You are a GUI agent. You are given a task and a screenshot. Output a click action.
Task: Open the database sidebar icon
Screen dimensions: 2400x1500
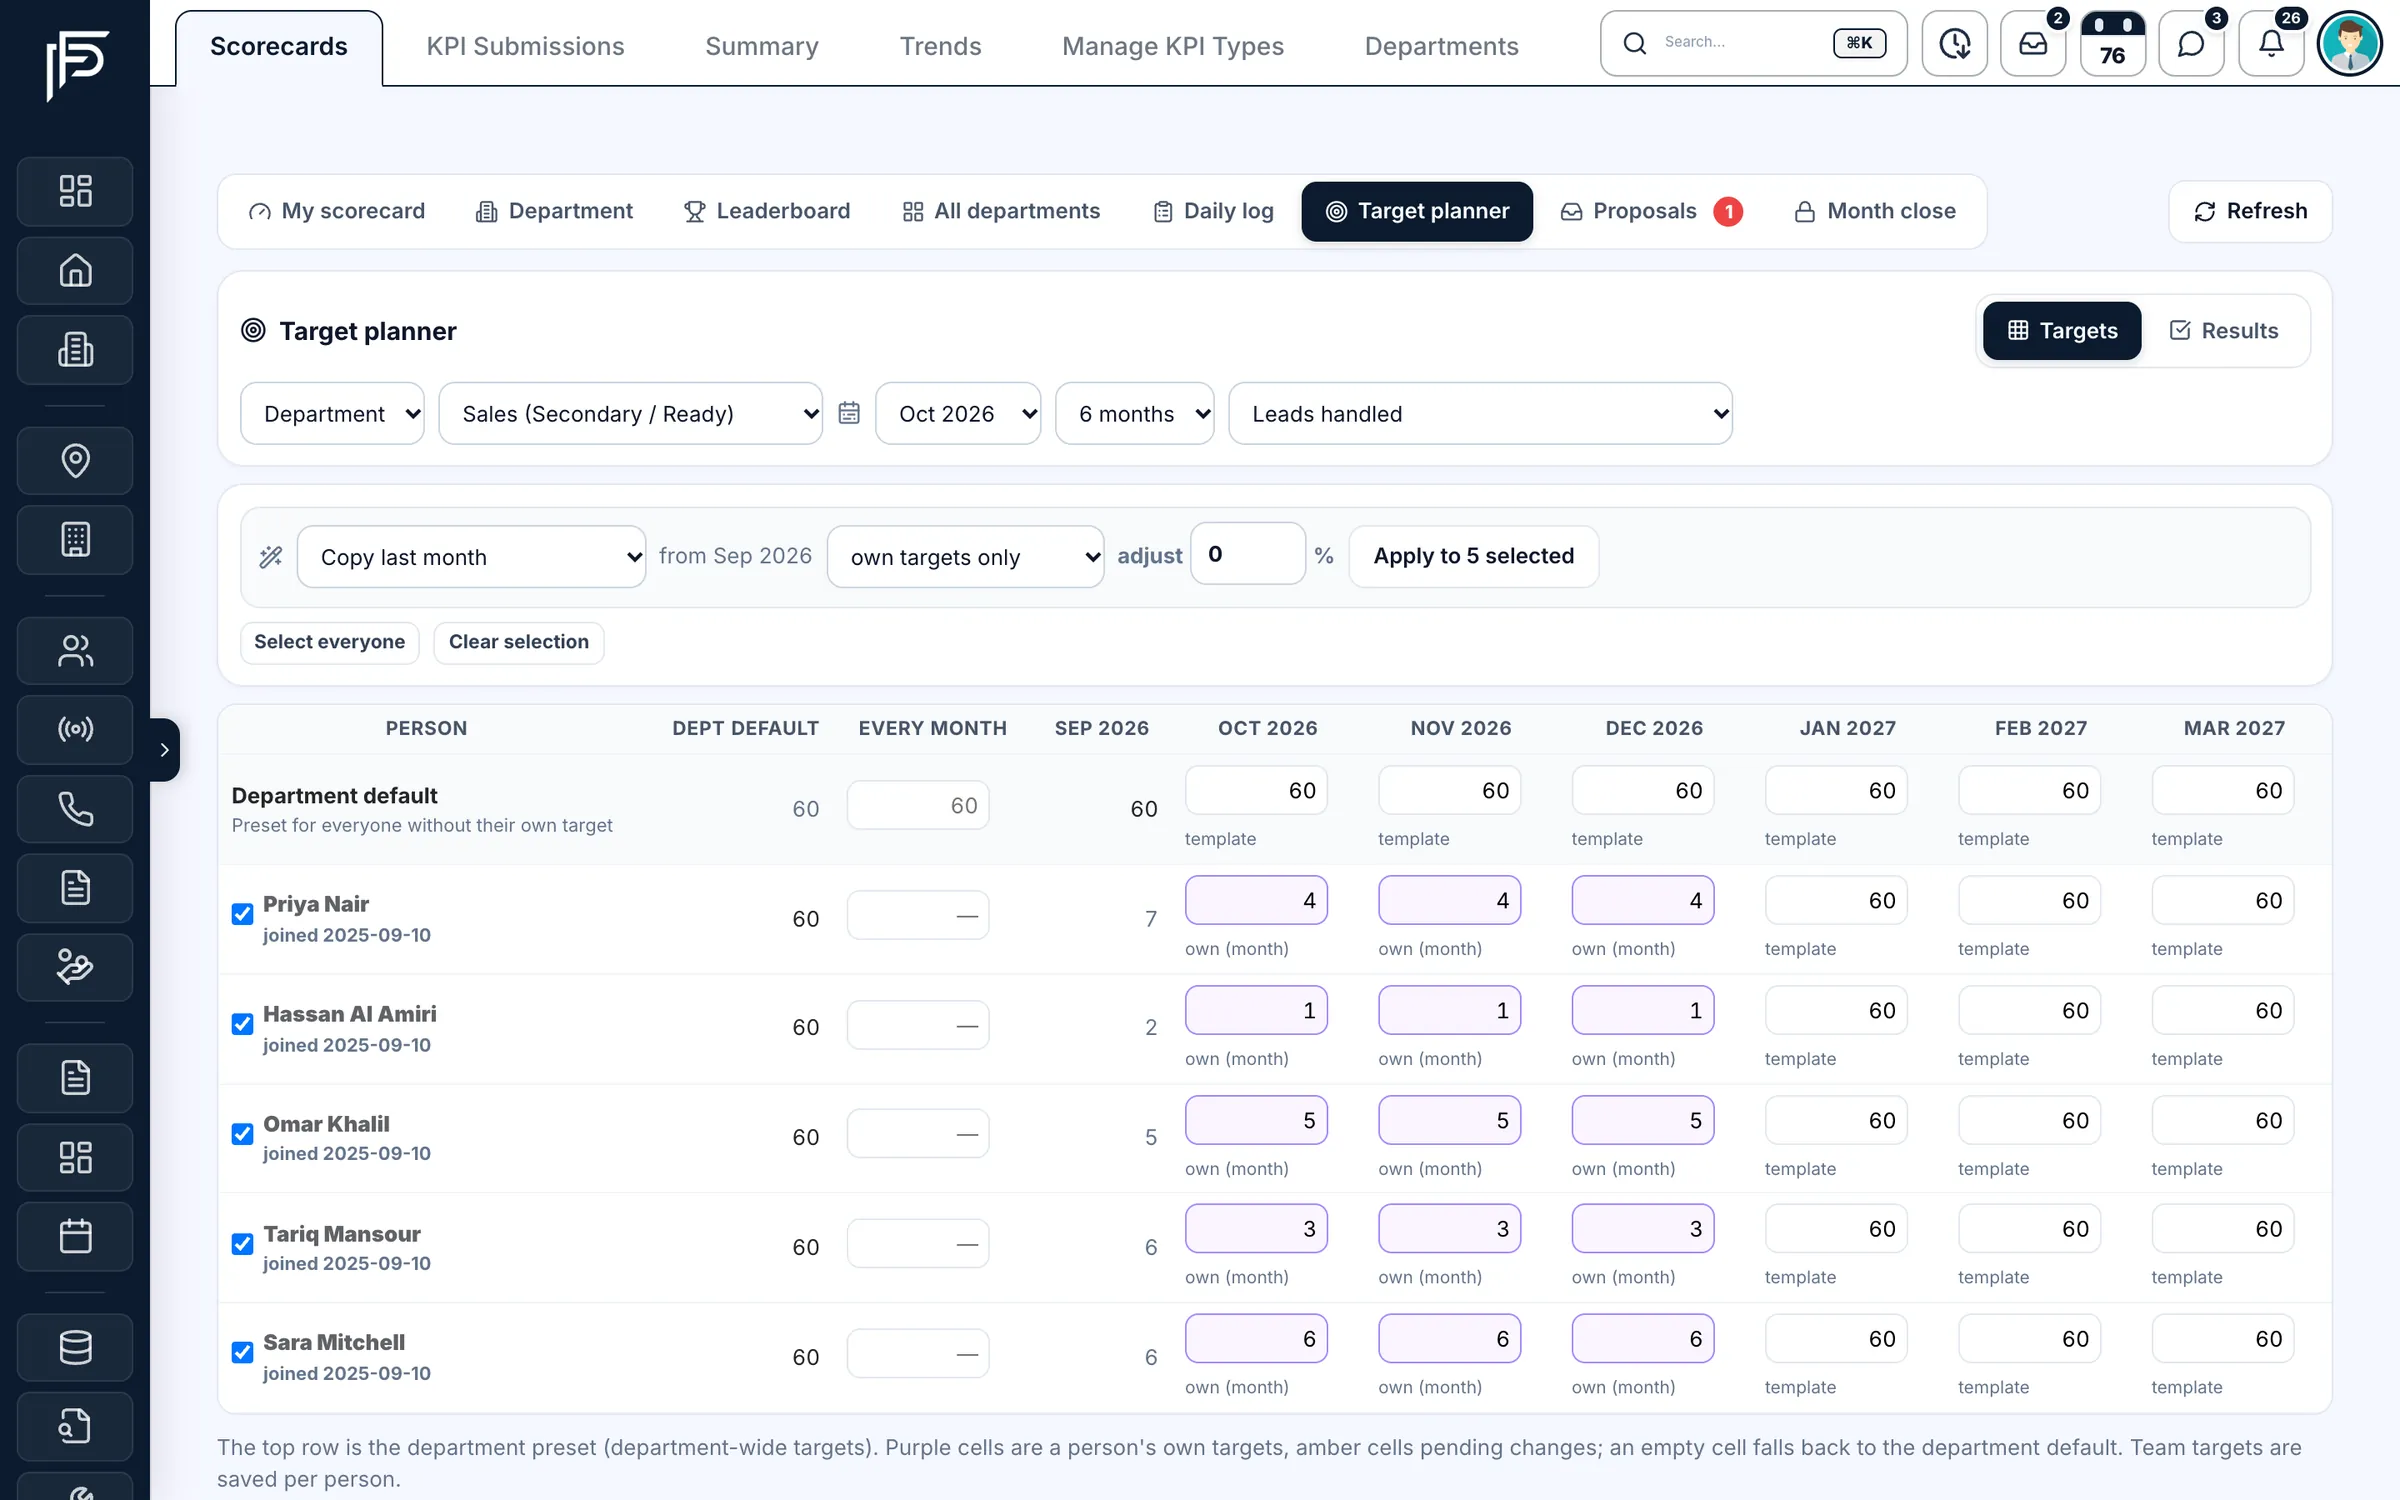(x=75, y=1346)
